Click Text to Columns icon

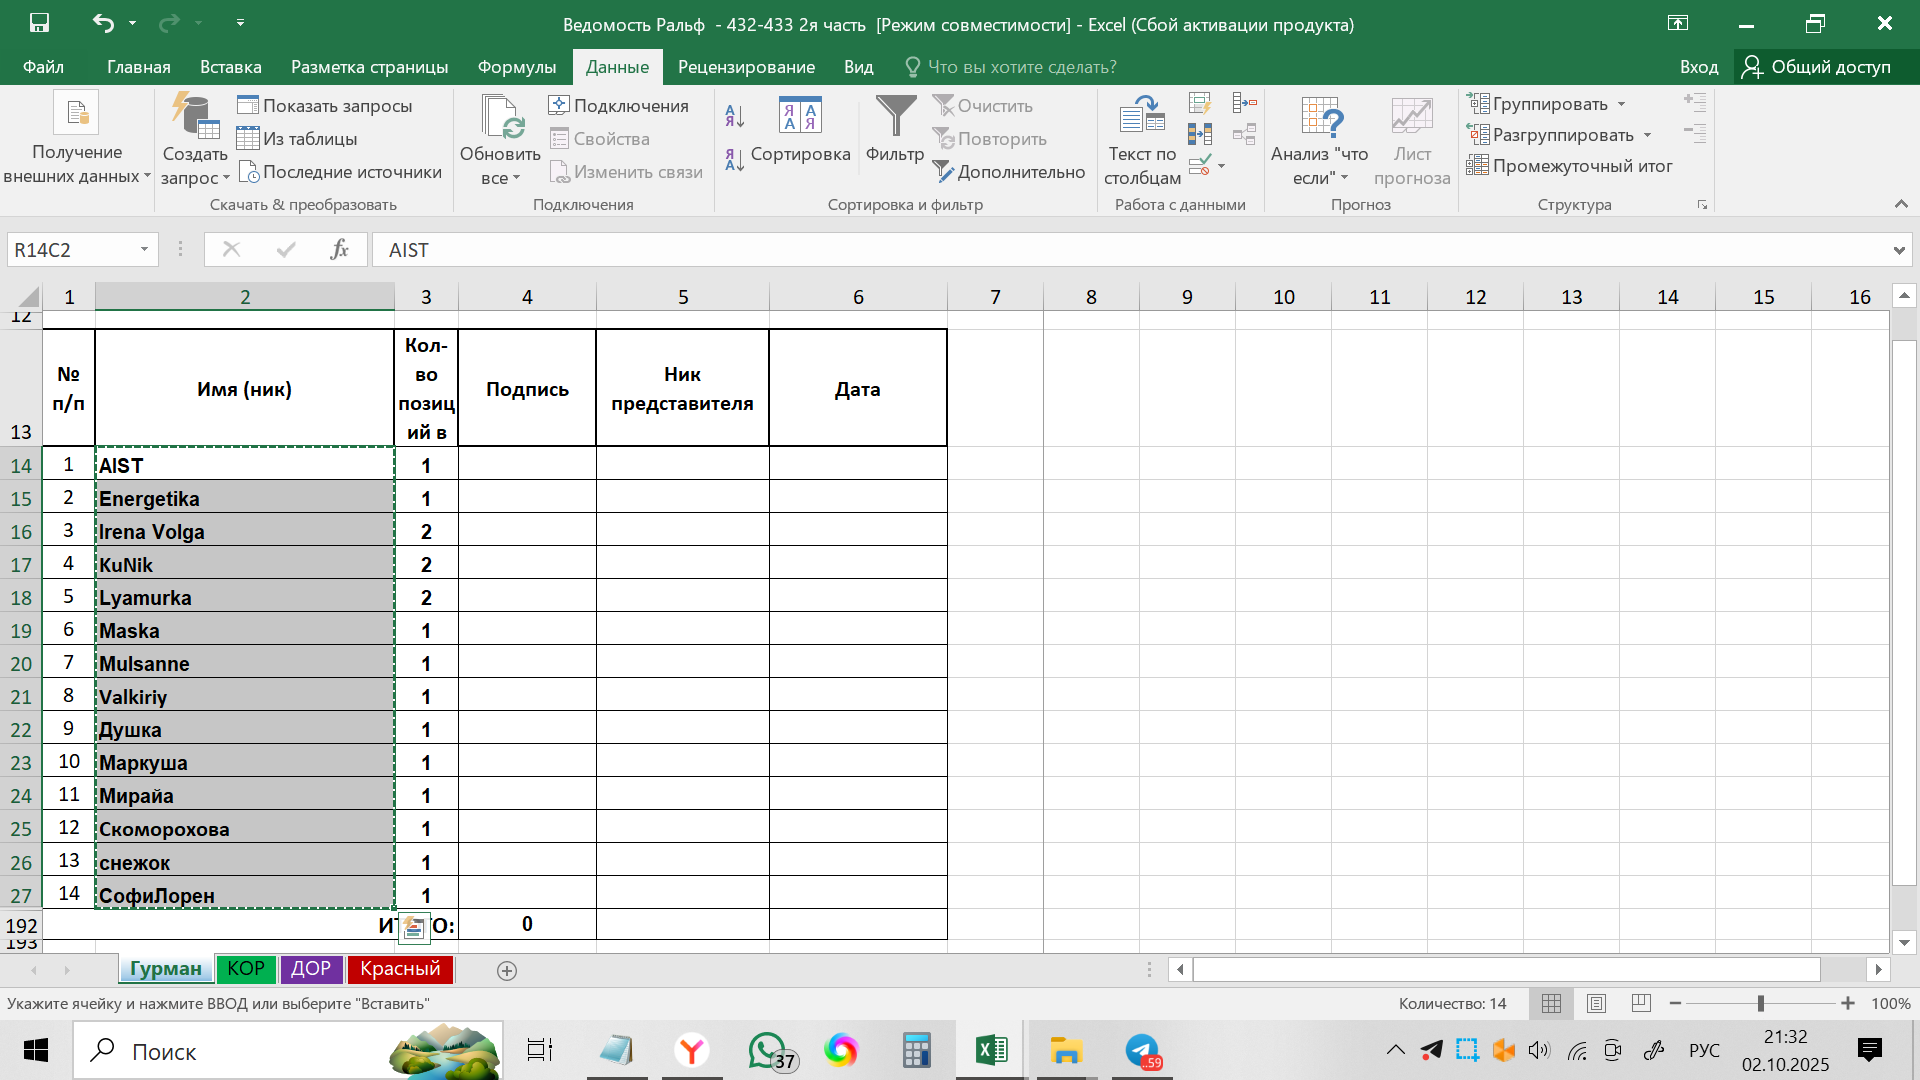click(x=1142, y=117)
